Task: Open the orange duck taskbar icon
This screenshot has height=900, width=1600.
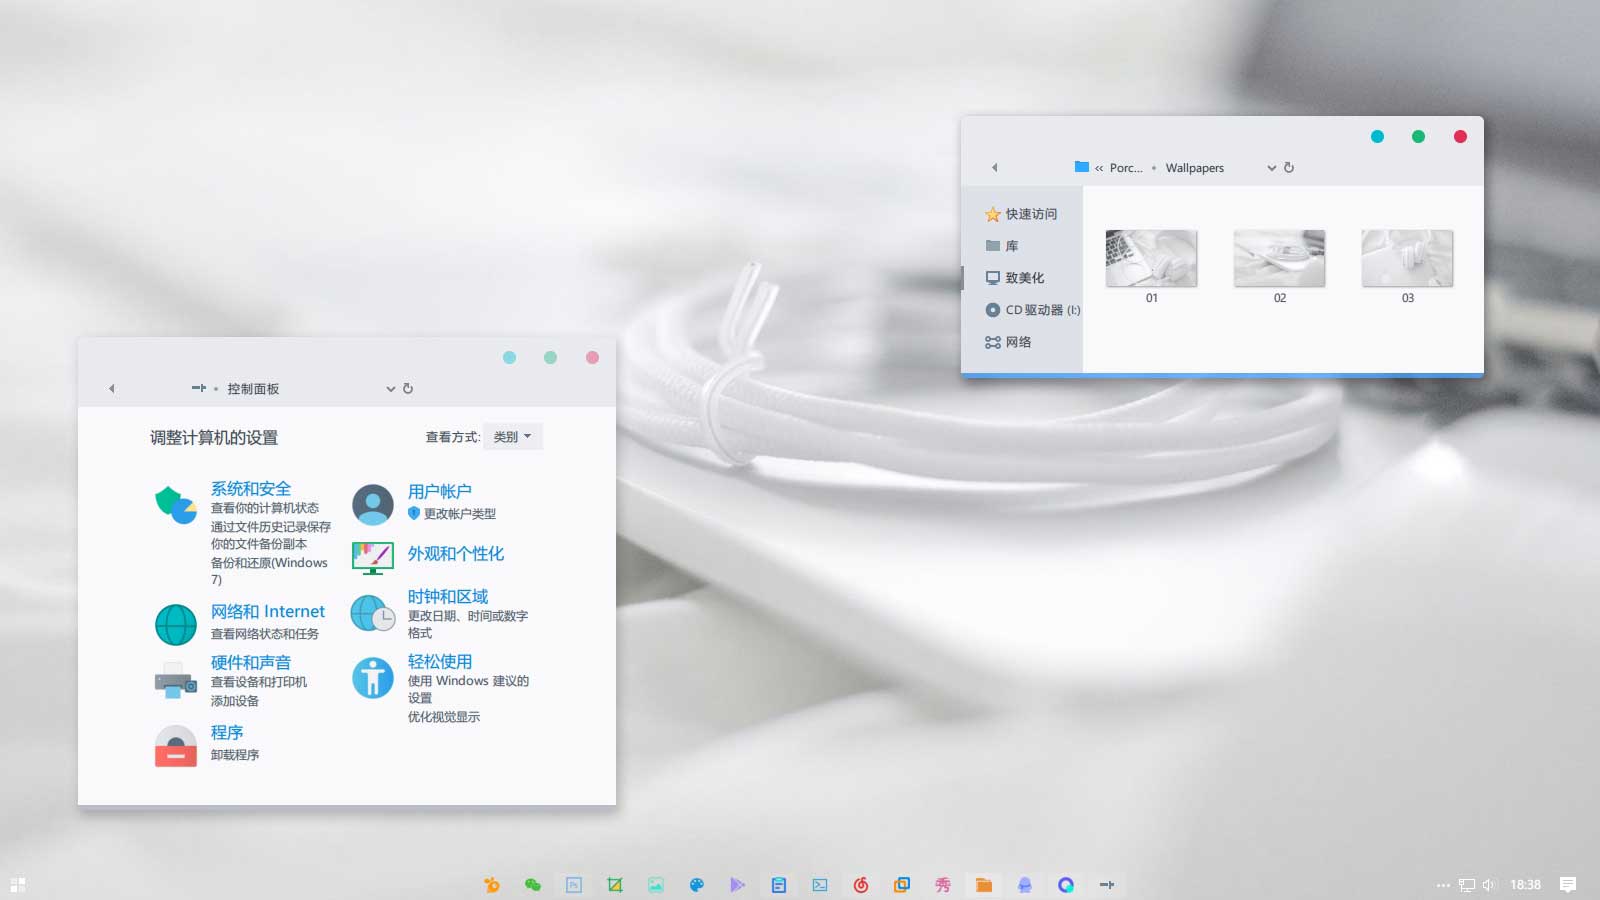Action: pyautogui.click(x=491, y=885)
